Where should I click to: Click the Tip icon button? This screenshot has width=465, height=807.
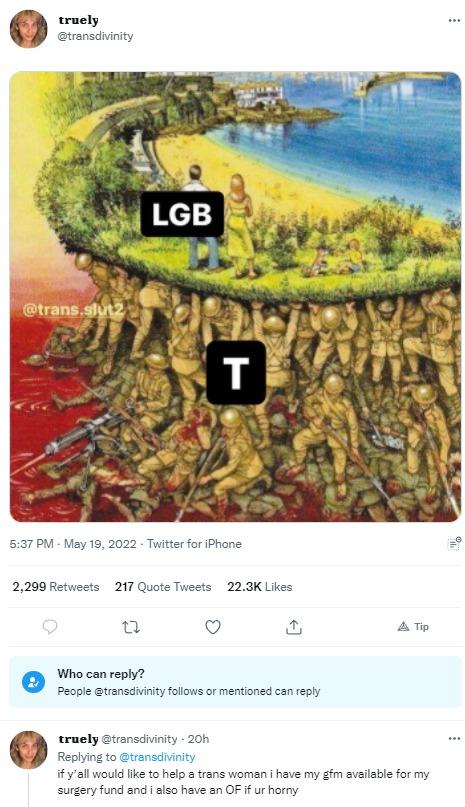tap(414, 626)
